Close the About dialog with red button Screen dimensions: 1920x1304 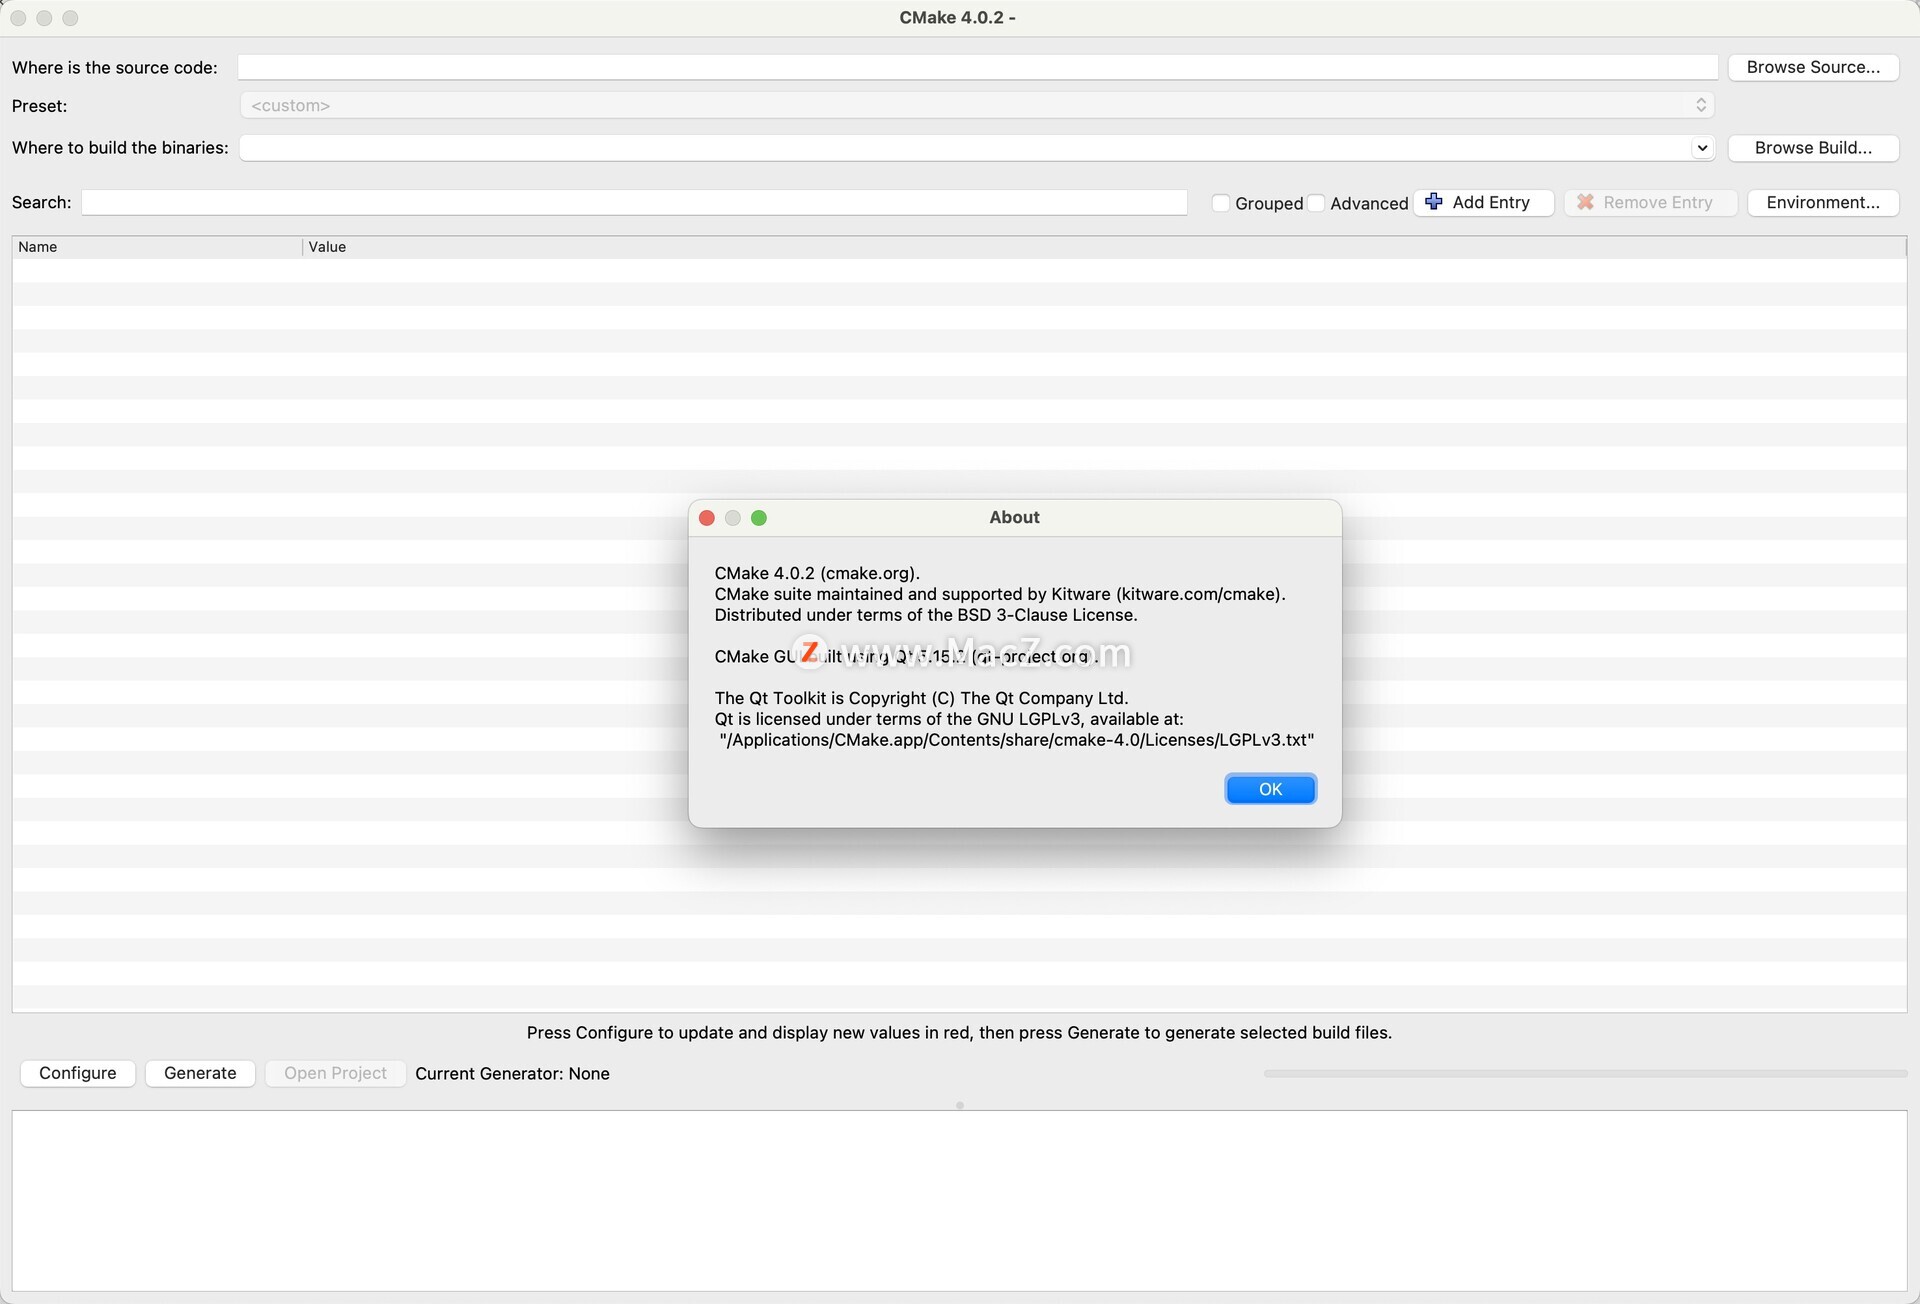707,518
